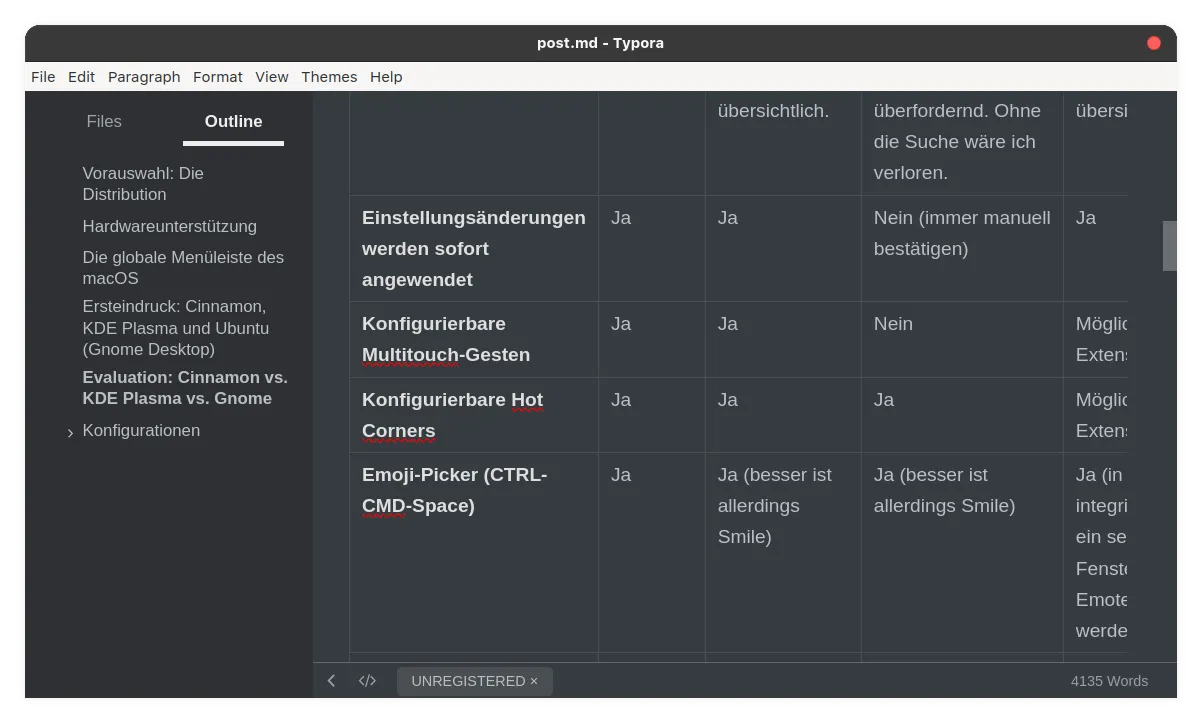Close the Typora window via red button

pyautogui.click(x=1153, y=43)
